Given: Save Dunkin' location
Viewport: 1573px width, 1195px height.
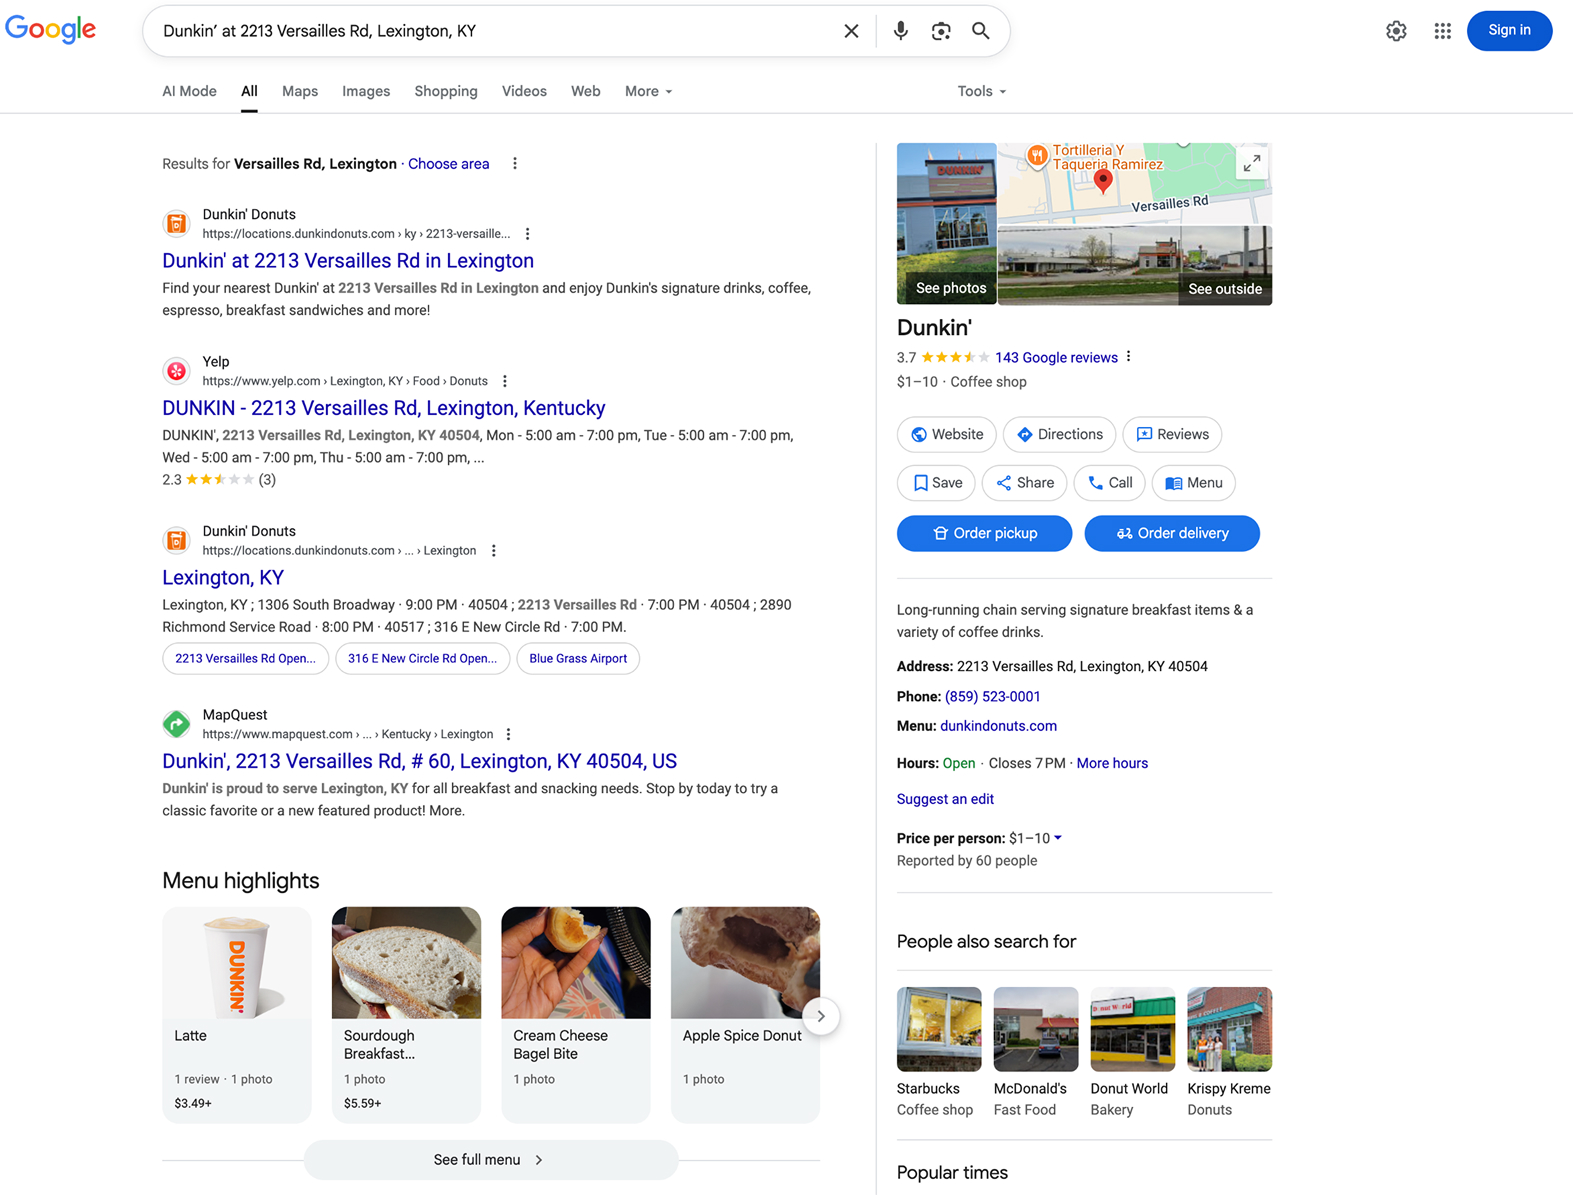Looking at the screenshot, I should (x=936, y=483).
